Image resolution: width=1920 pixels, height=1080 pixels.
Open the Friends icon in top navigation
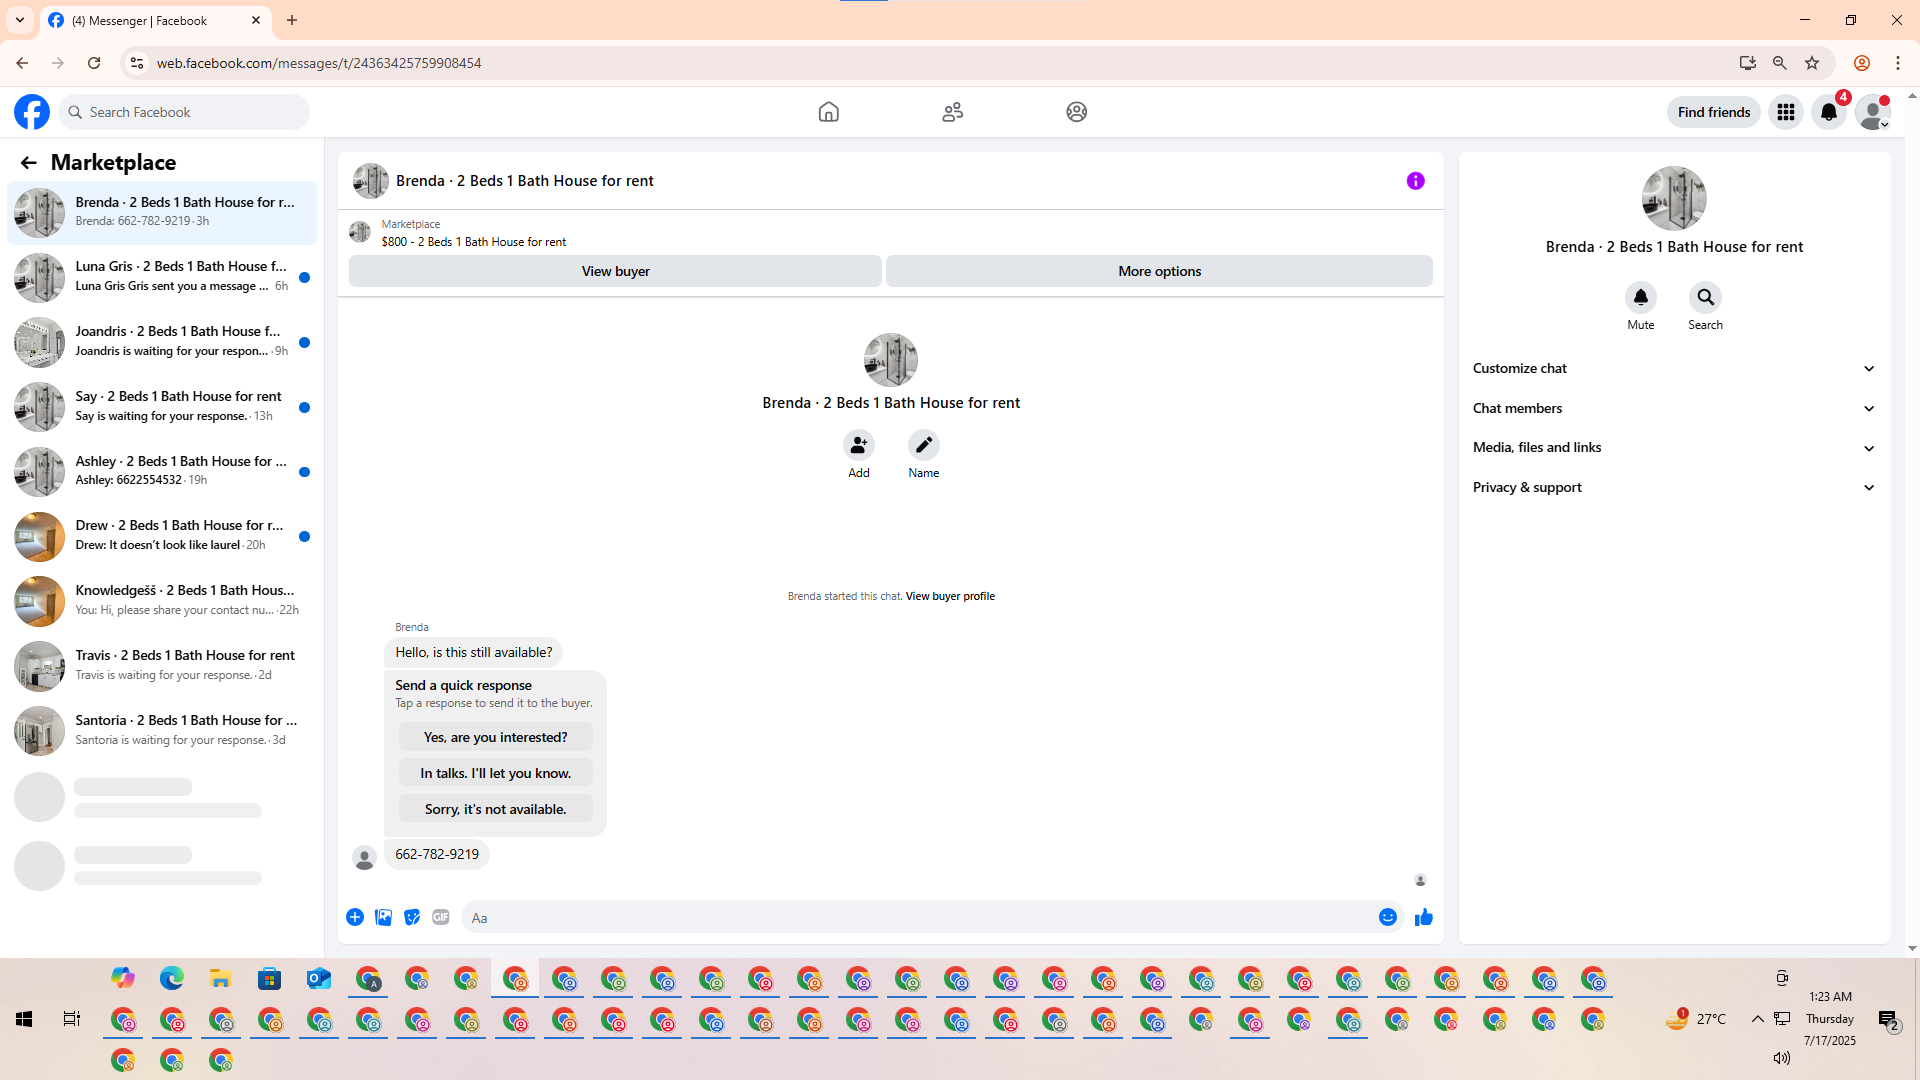pos(953,112)
